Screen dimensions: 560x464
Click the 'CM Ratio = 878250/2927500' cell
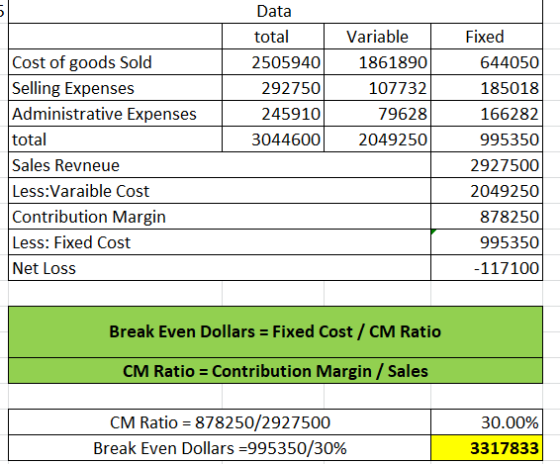tap(219, 422)
